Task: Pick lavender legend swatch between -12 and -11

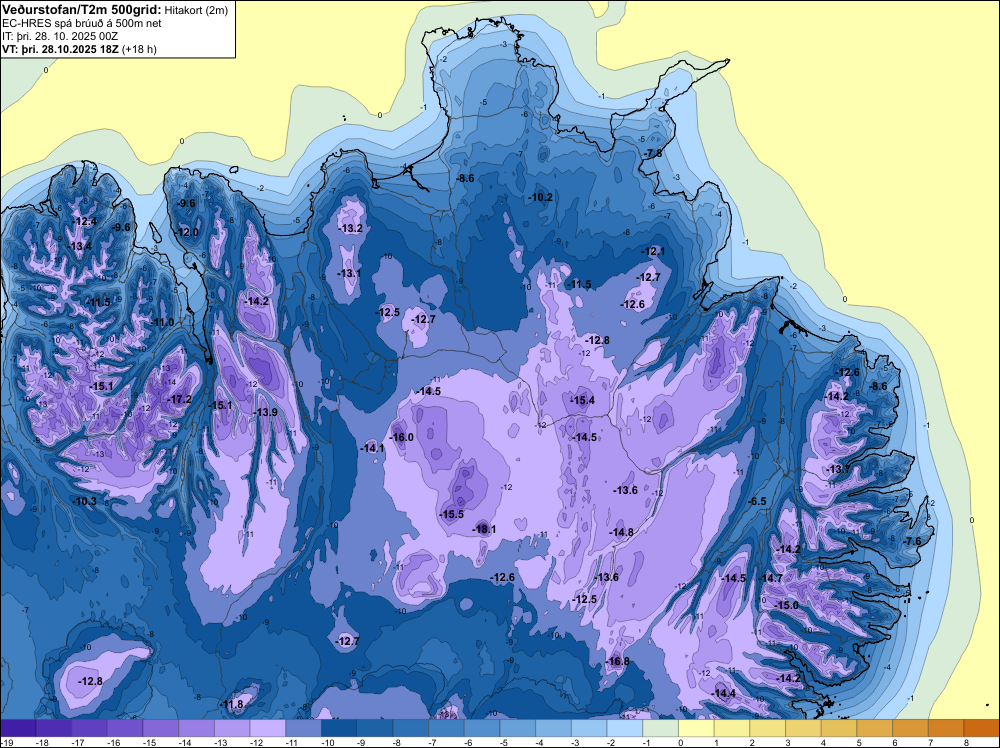Action: point(268,726)
